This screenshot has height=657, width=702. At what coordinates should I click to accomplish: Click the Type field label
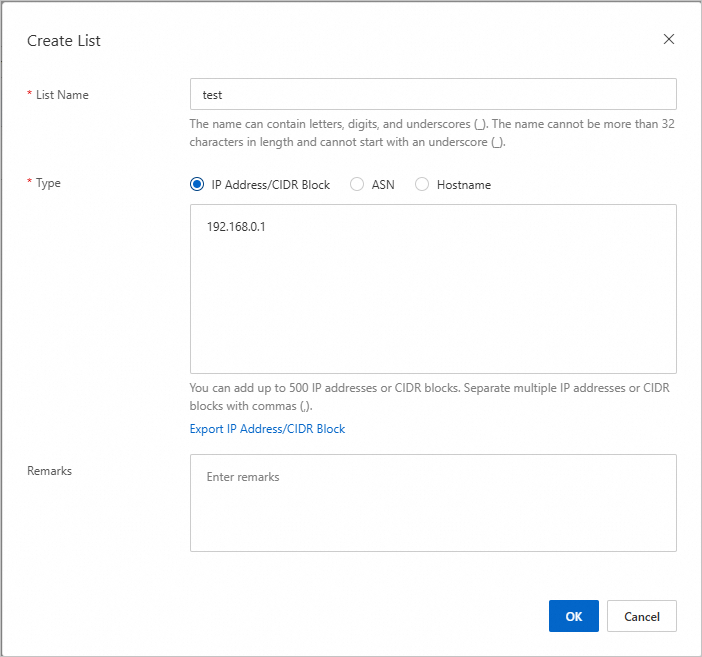(48, 183)
